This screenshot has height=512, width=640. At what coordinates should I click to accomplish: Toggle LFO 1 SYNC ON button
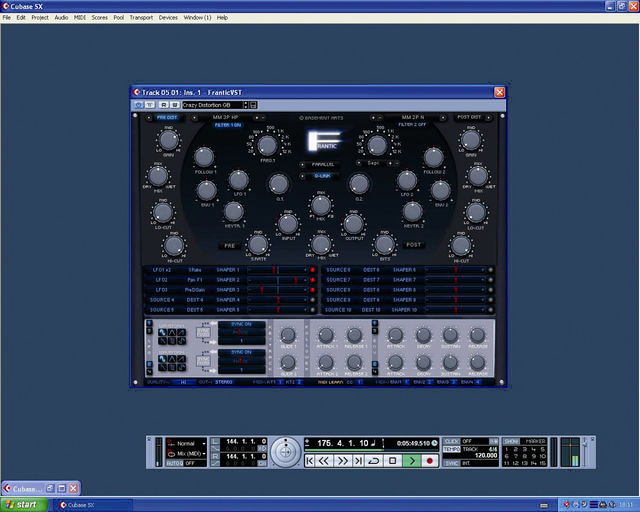point(241,324)
